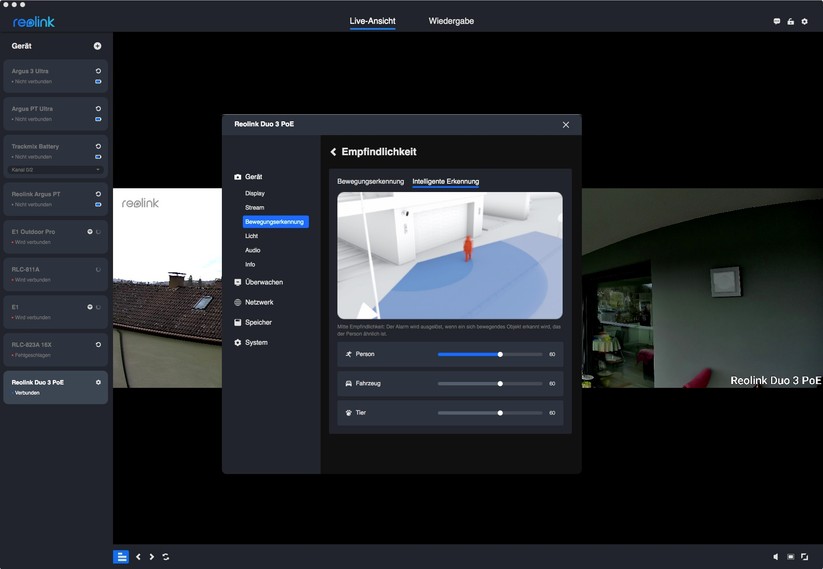Open app settings gear in top right
The image size is (823, 569).
(804, 21)
